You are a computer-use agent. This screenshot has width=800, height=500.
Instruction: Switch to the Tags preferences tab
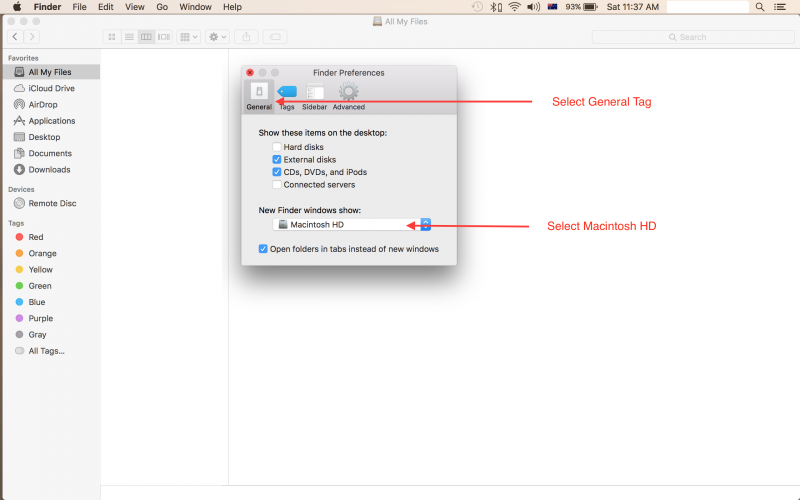[287, 96]
